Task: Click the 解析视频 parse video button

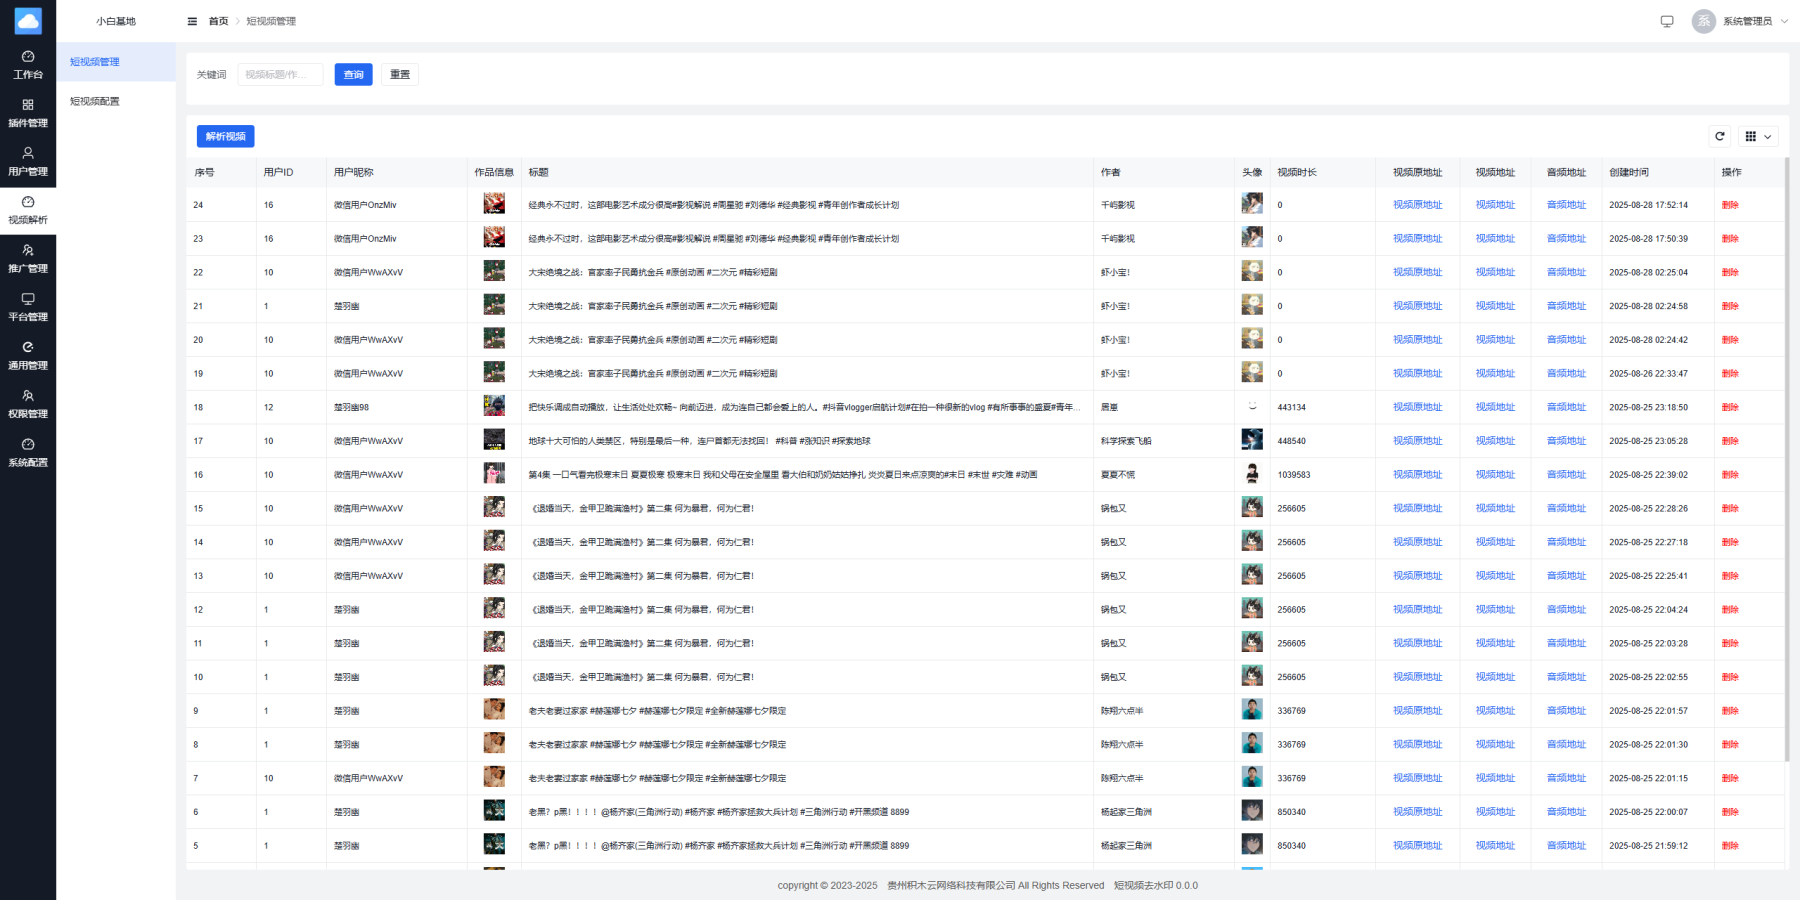Action: coord(226,136)
